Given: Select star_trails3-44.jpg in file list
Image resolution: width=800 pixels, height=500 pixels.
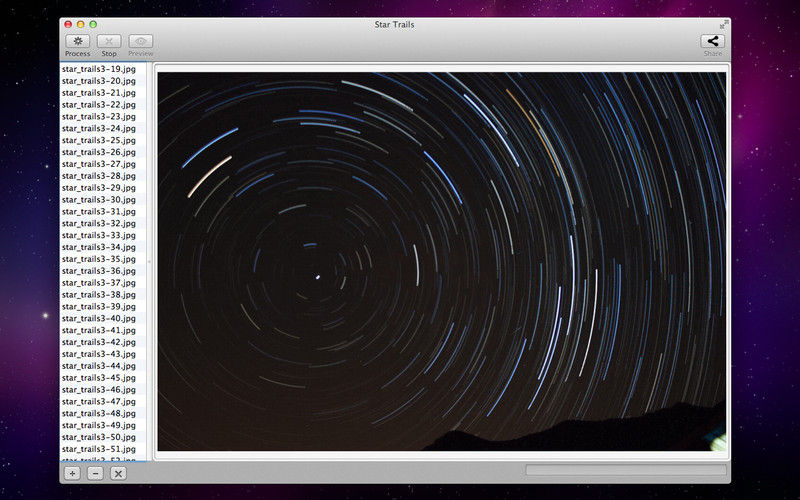Looking at the screenshot, I should pyautogui.click(x=103, y=365).
